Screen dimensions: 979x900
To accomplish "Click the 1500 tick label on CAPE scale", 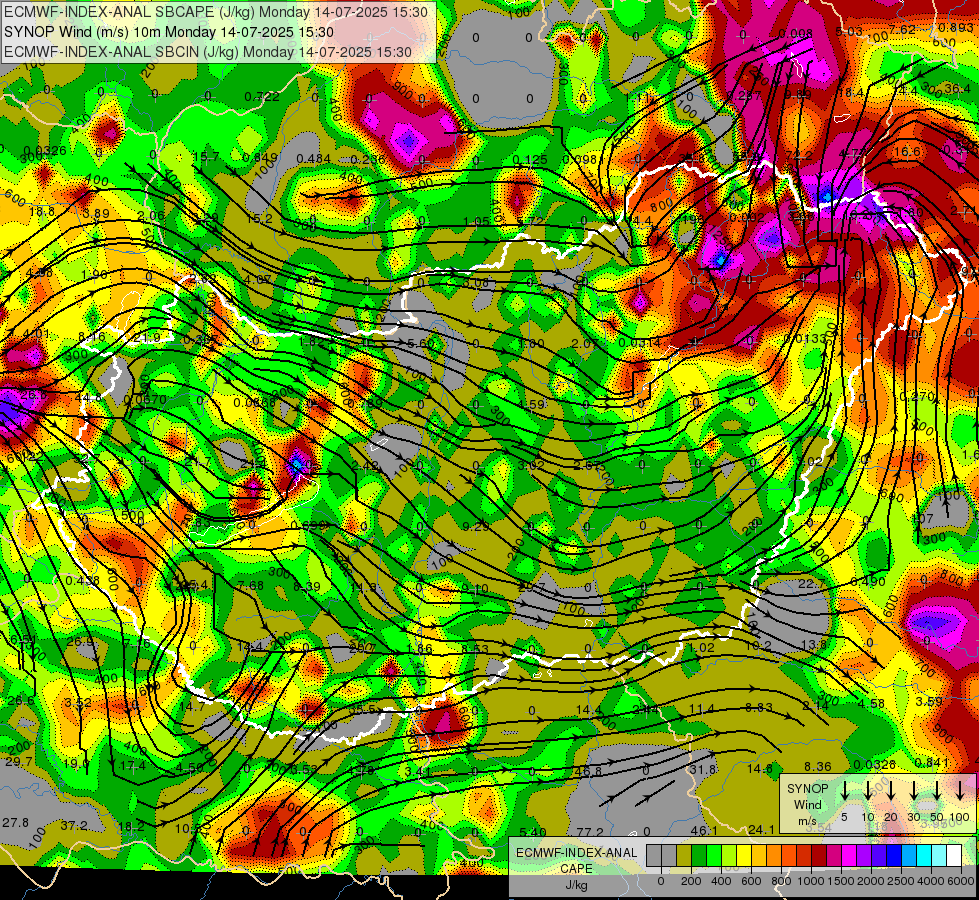I will pos(841,881).
